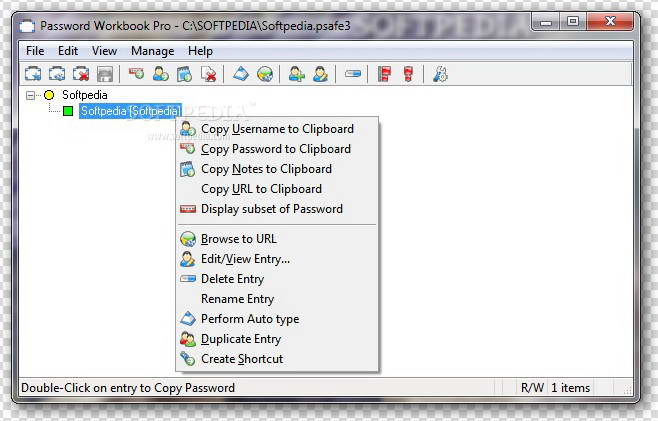Click the Clear Clipboard toolbar icon
Image resolution: width=658 pixels, height=421 pixels.
(x=209, y=74)
